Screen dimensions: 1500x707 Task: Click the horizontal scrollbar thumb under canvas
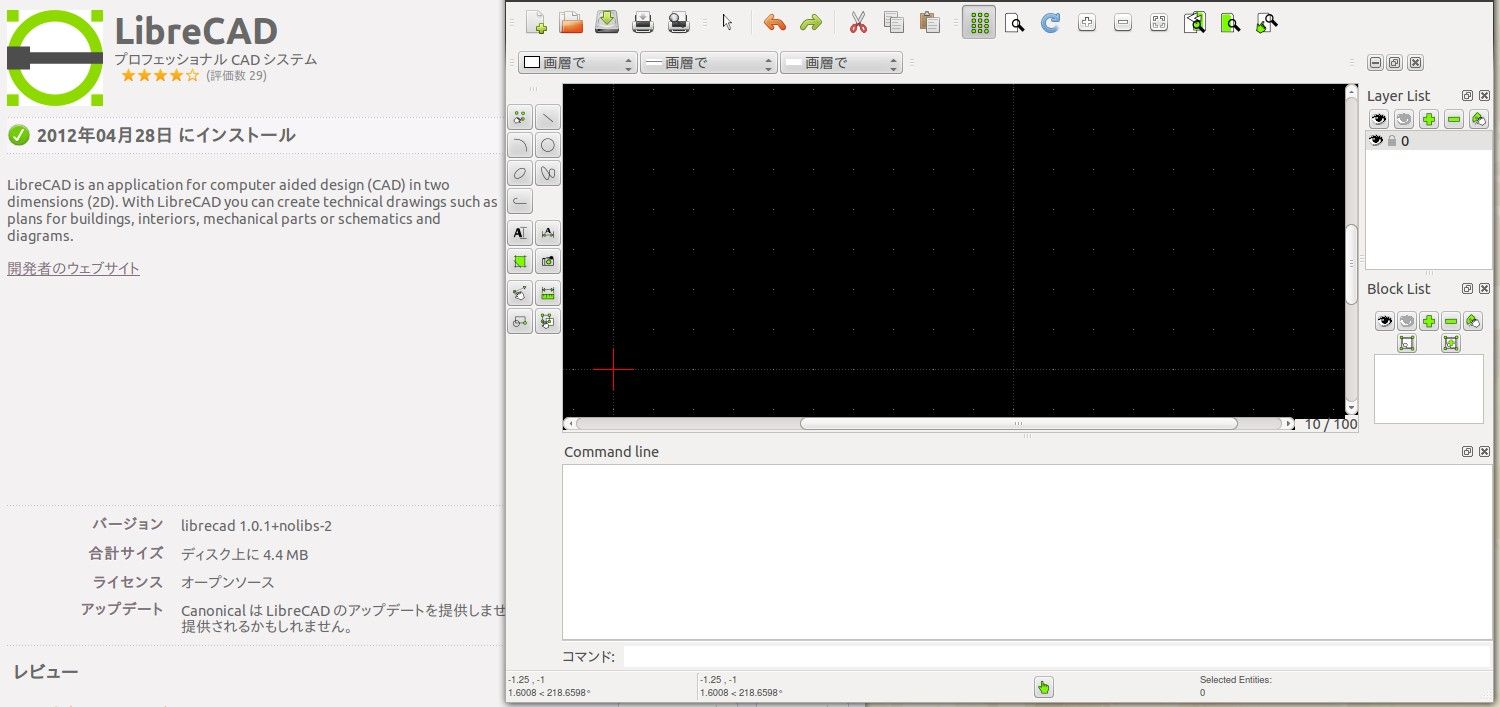point(1019,424)
